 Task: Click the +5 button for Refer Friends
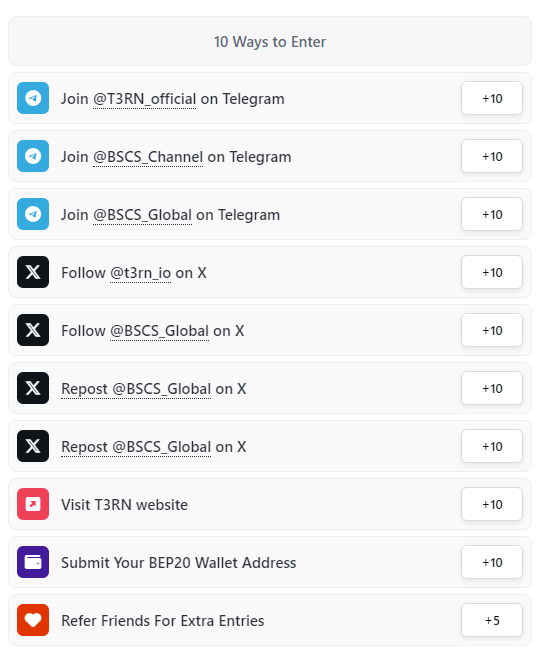(492, 620)
